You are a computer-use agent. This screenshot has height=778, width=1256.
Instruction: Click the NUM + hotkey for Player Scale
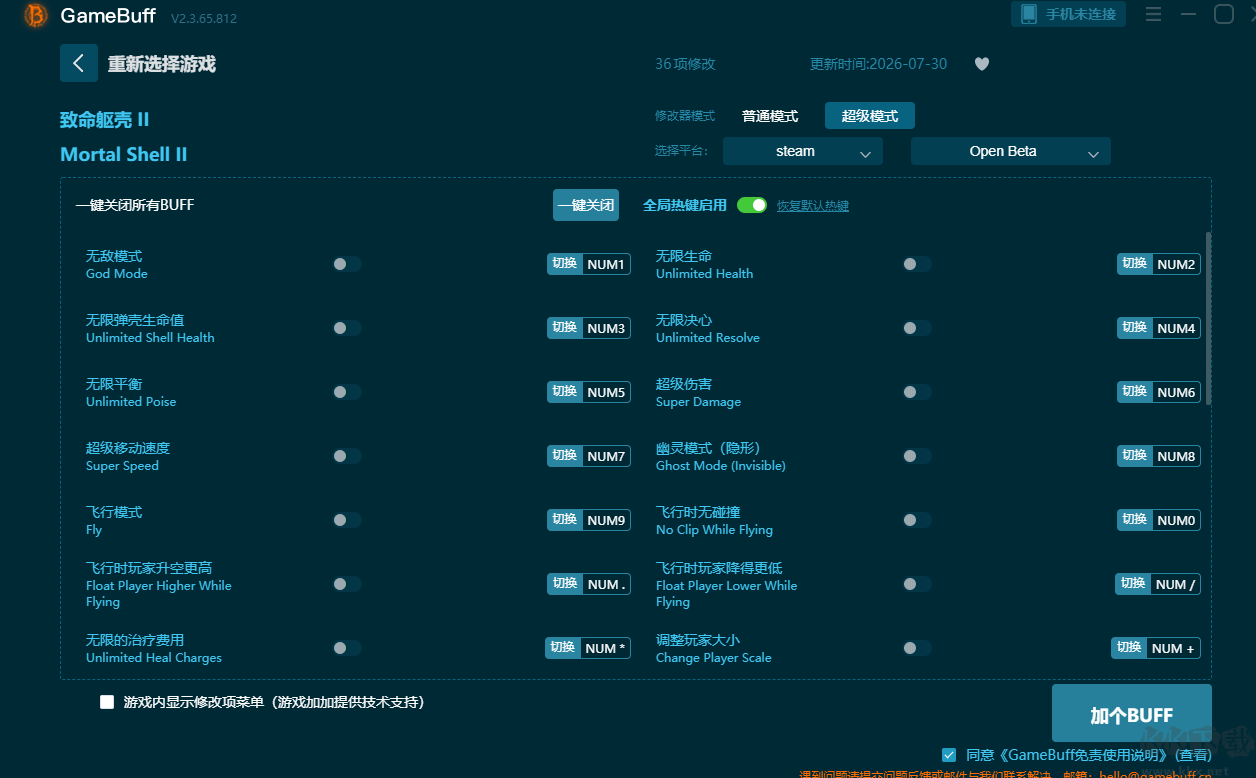[x=1156, y=648]
